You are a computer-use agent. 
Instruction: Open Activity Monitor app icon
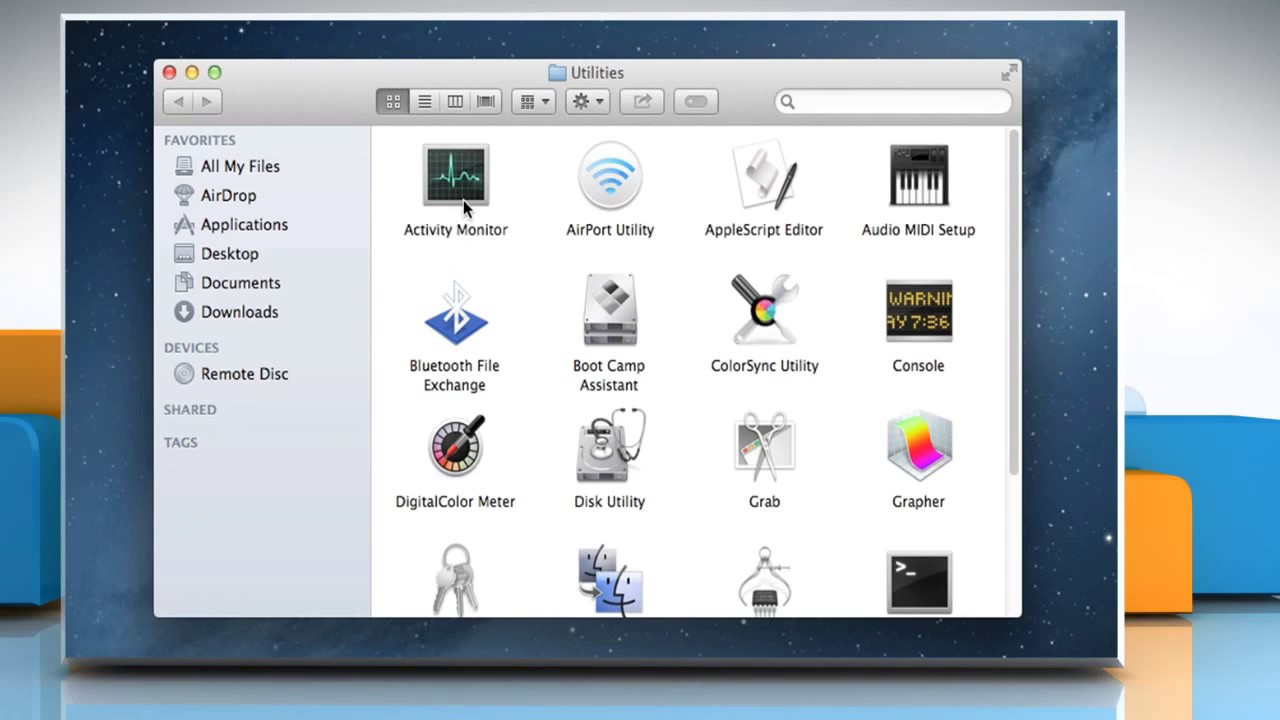point(456,177)
